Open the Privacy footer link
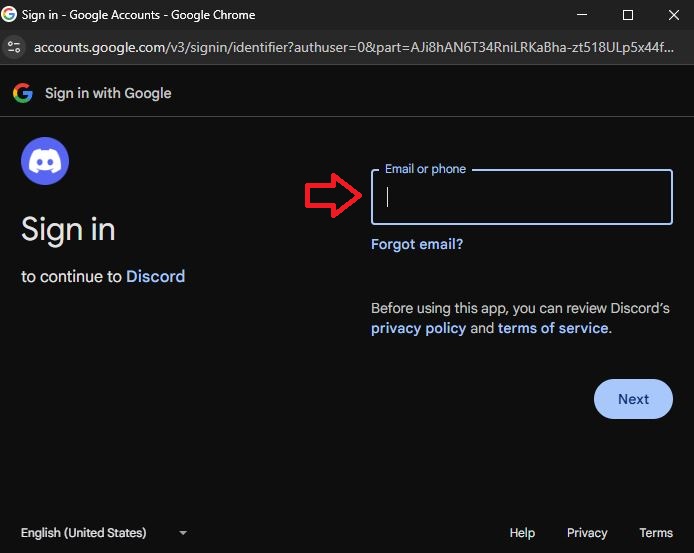Viewport: 694px width, 553px height. [587, 533]
